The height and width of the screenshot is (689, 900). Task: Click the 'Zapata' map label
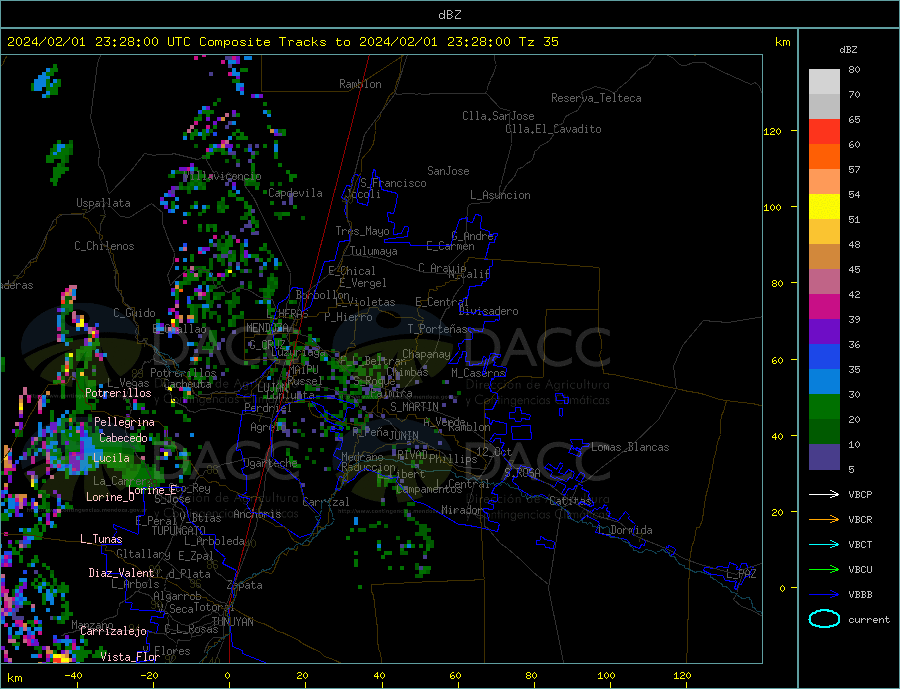245,586
